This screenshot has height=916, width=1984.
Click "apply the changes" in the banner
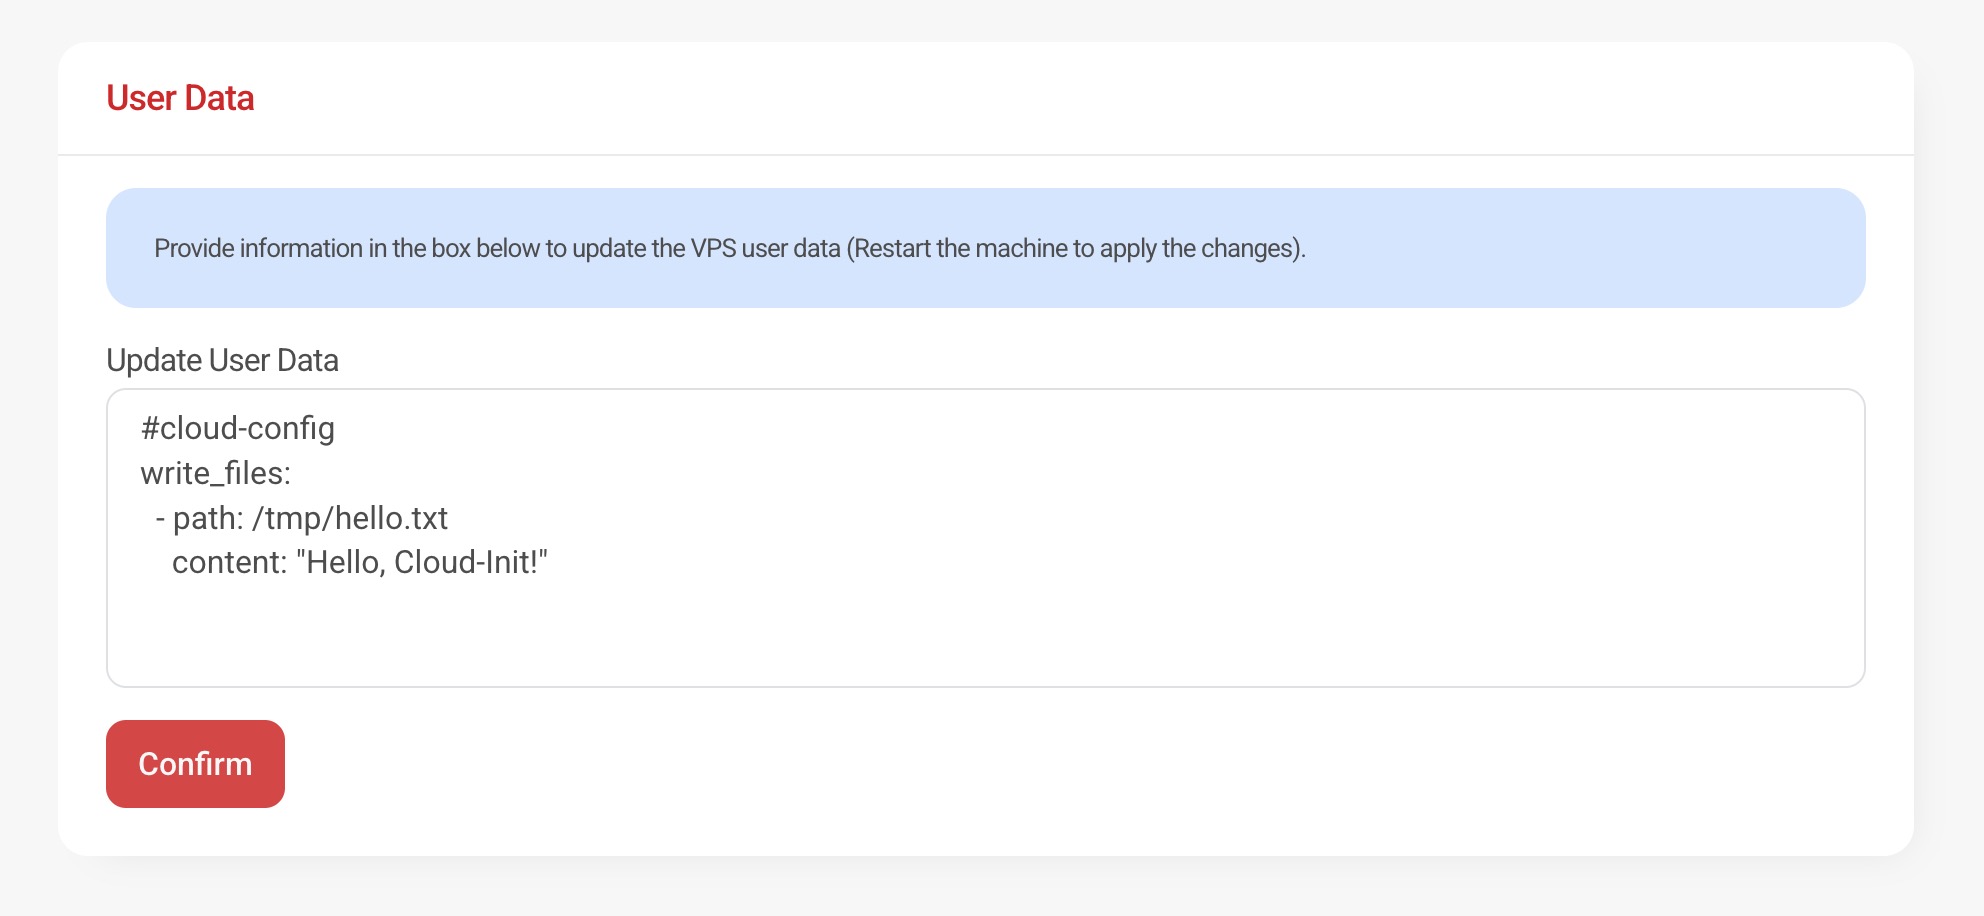(1198, 248)
